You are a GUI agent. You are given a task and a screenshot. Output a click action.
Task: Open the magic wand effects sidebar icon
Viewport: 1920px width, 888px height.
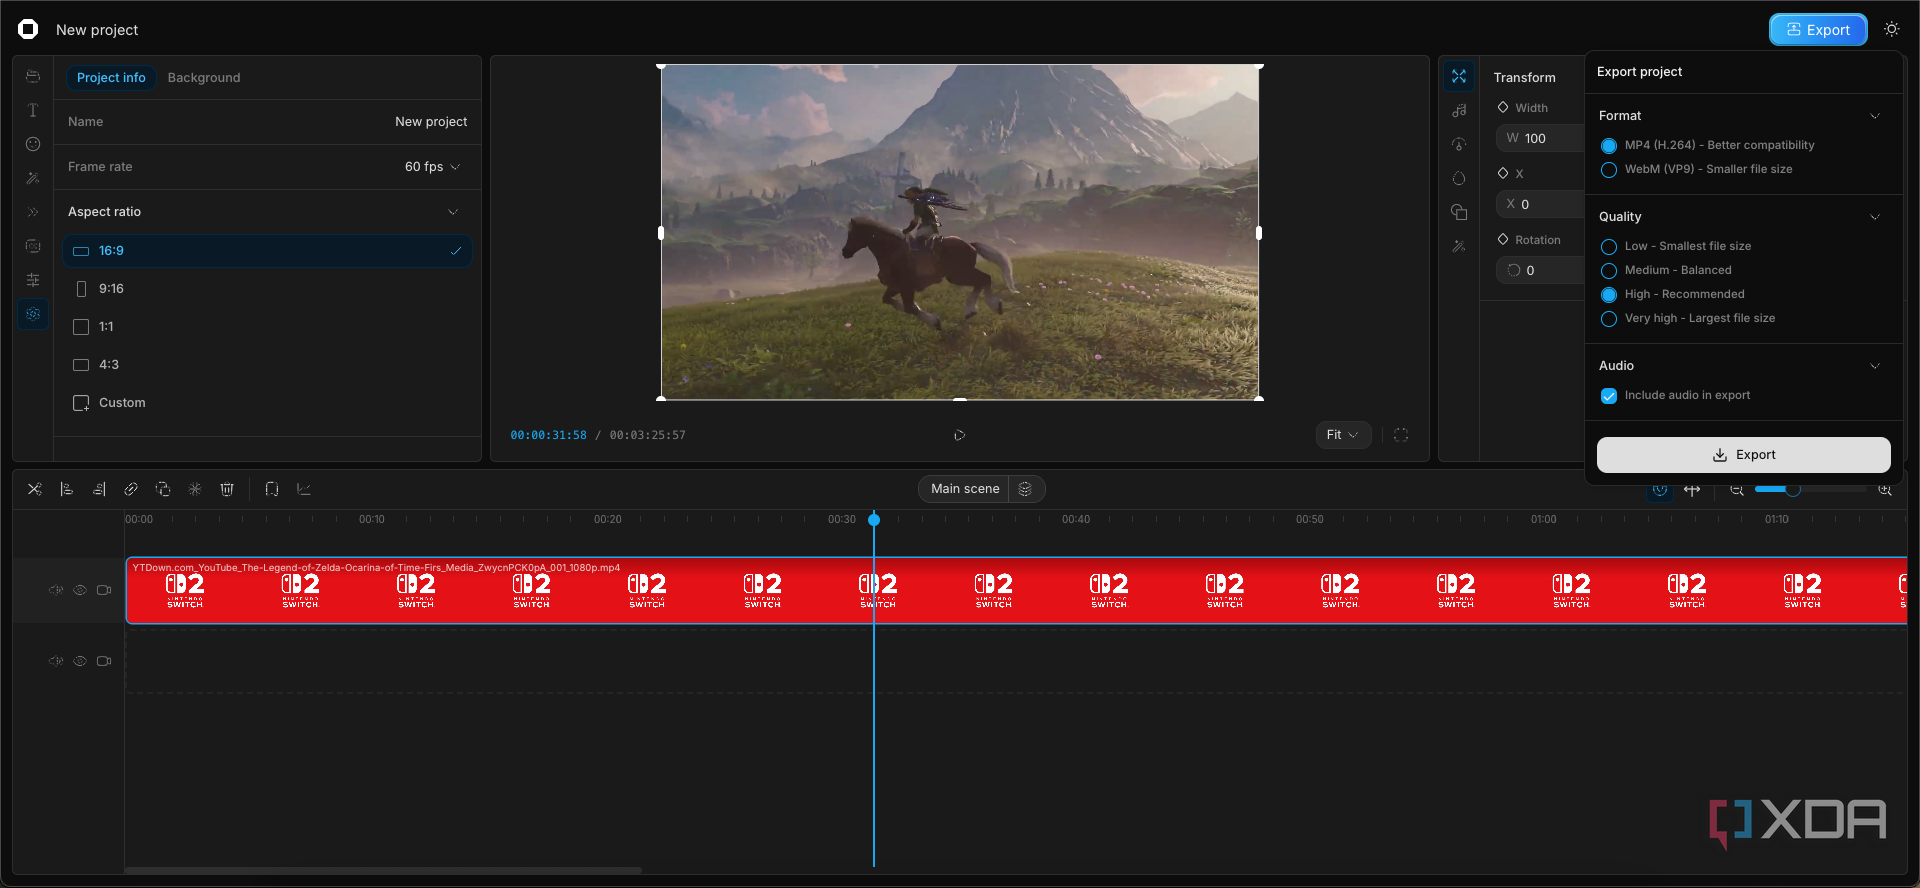pos(33,178)
